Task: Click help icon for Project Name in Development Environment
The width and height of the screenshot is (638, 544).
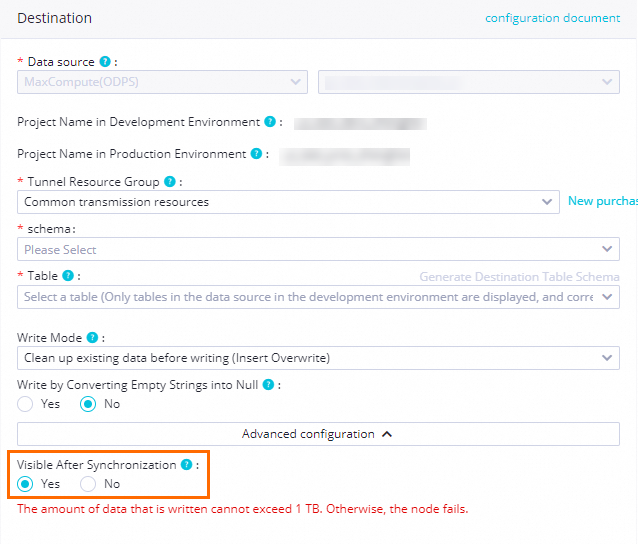Action: (269, 122)
